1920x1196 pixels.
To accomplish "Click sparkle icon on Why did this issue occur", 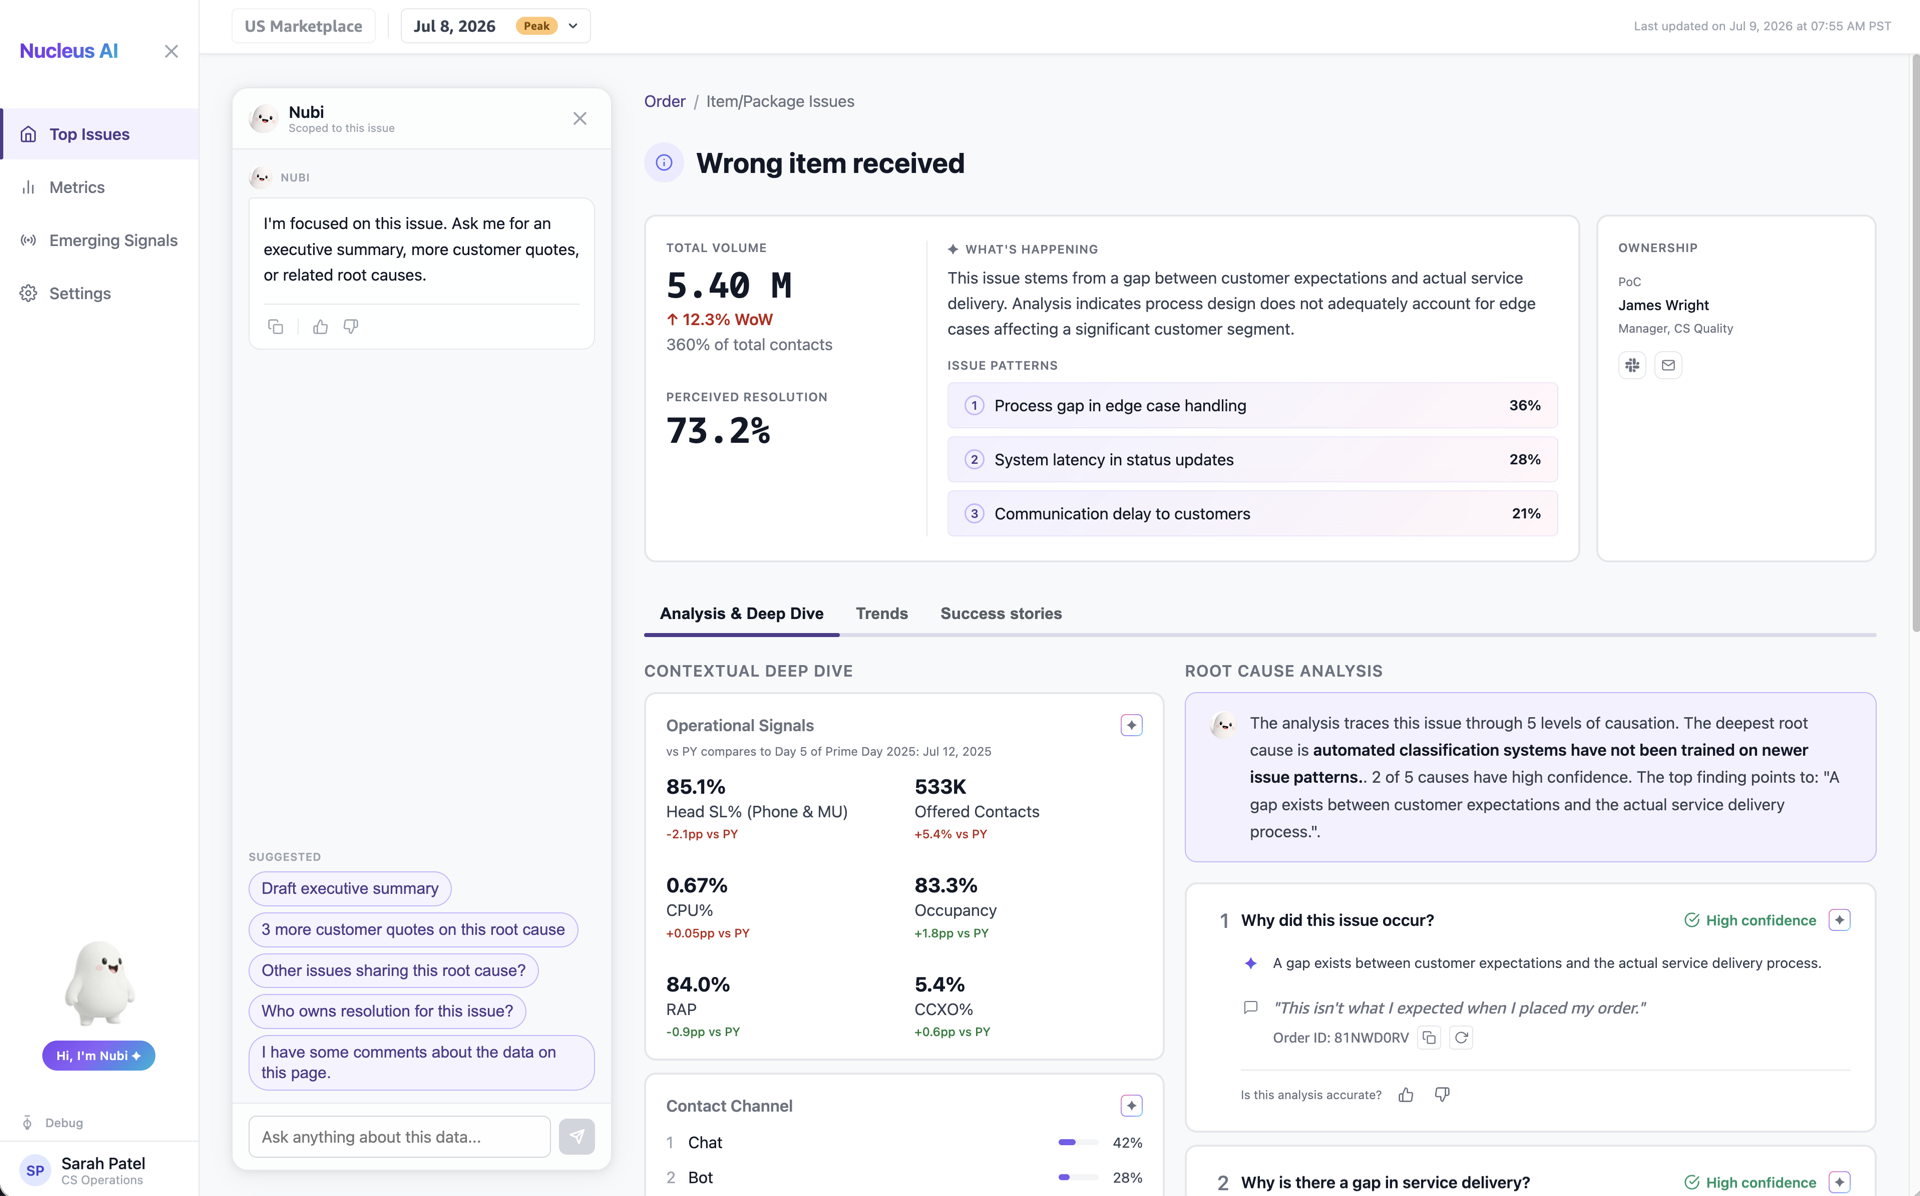I will point(1839,920).
